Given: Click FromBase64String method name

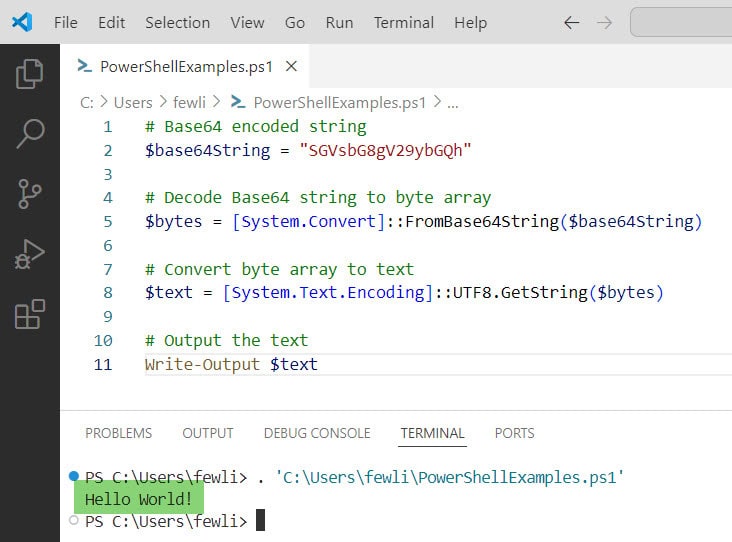Looking at the screenshot, I should click(482, 221).
